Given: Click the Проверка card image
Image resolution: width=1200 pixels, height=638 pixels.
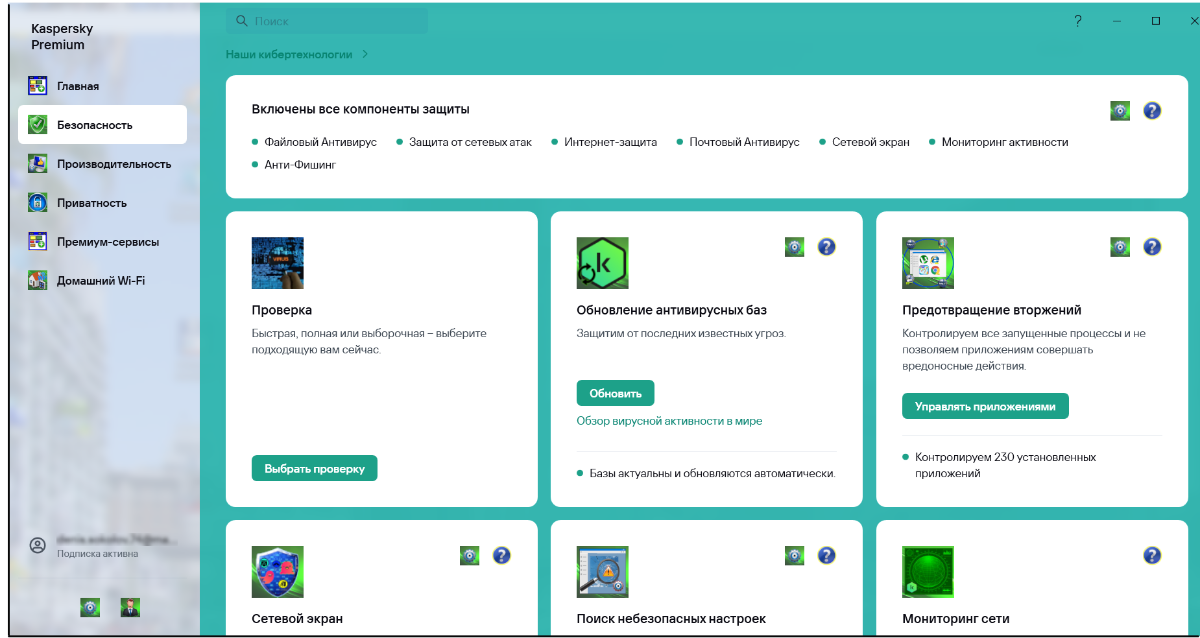Looking at the screenshot, I should (x=278, y=263).
